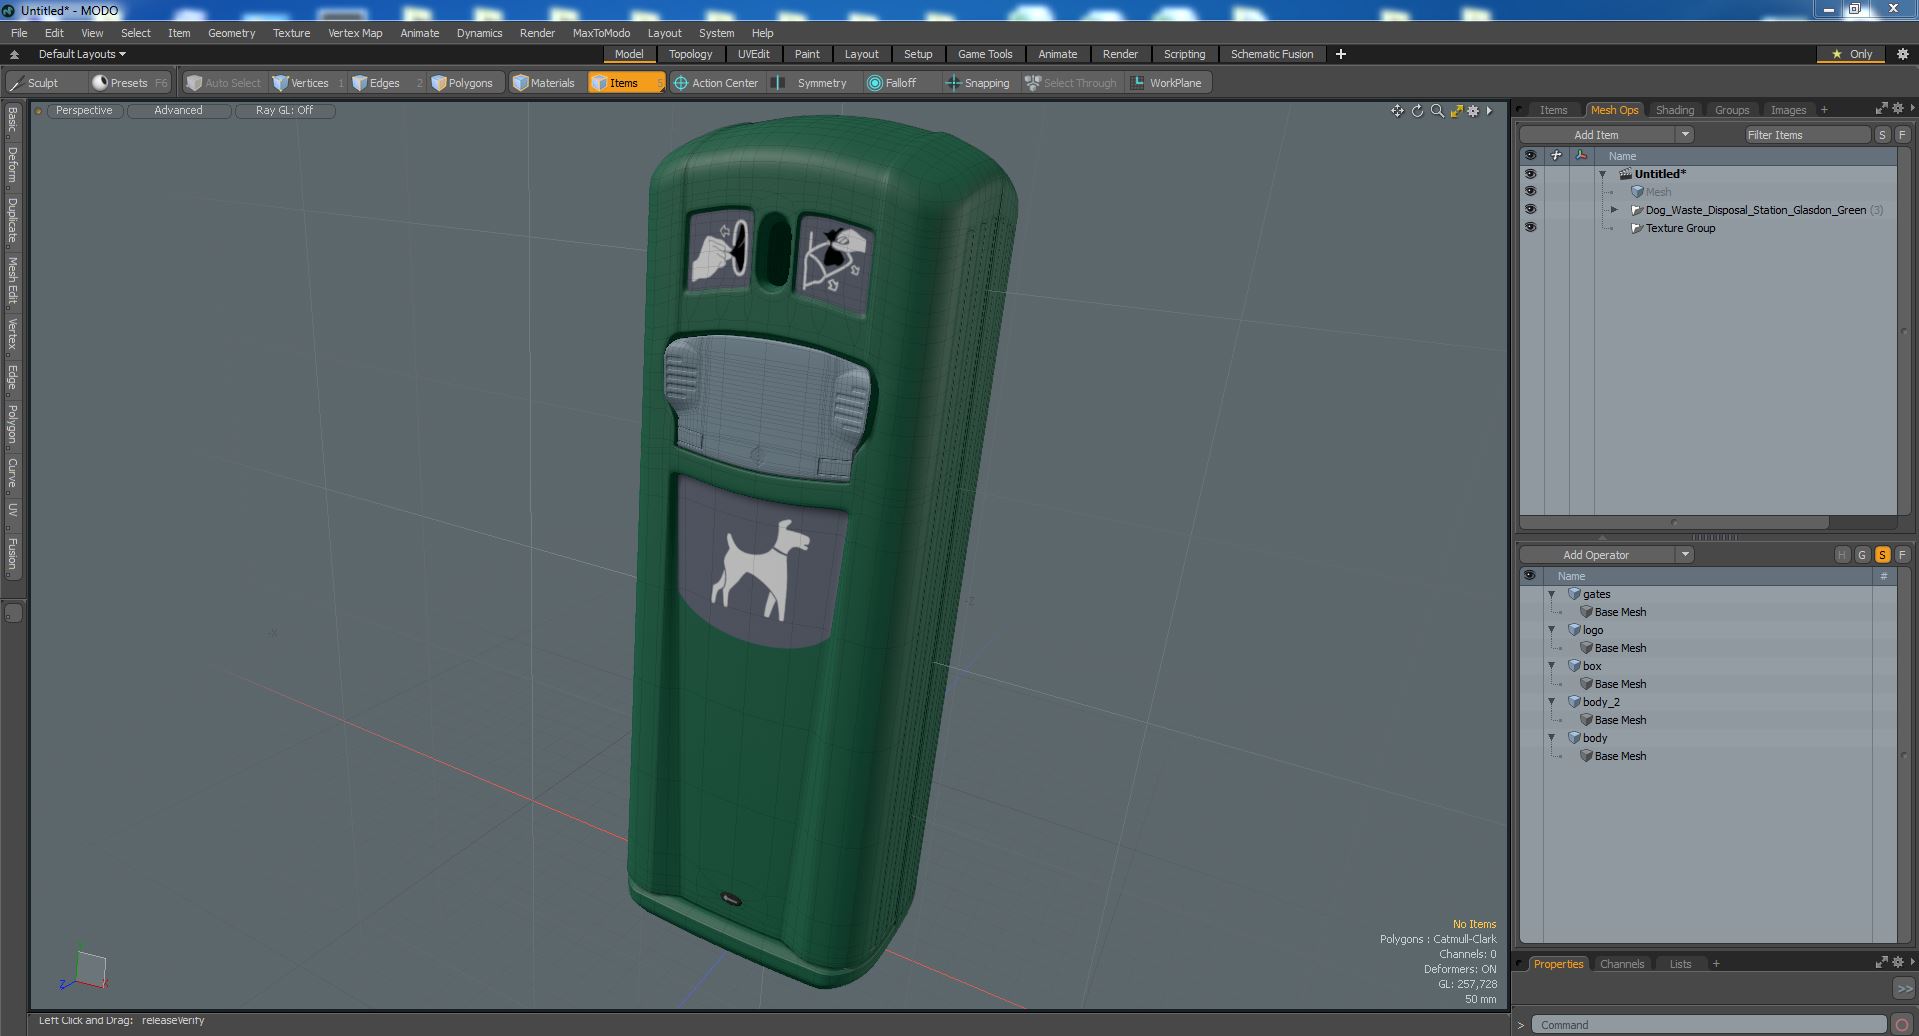Collapse the logo mesh operator
This screenshot has width=1919, height=1036.
1552,630
